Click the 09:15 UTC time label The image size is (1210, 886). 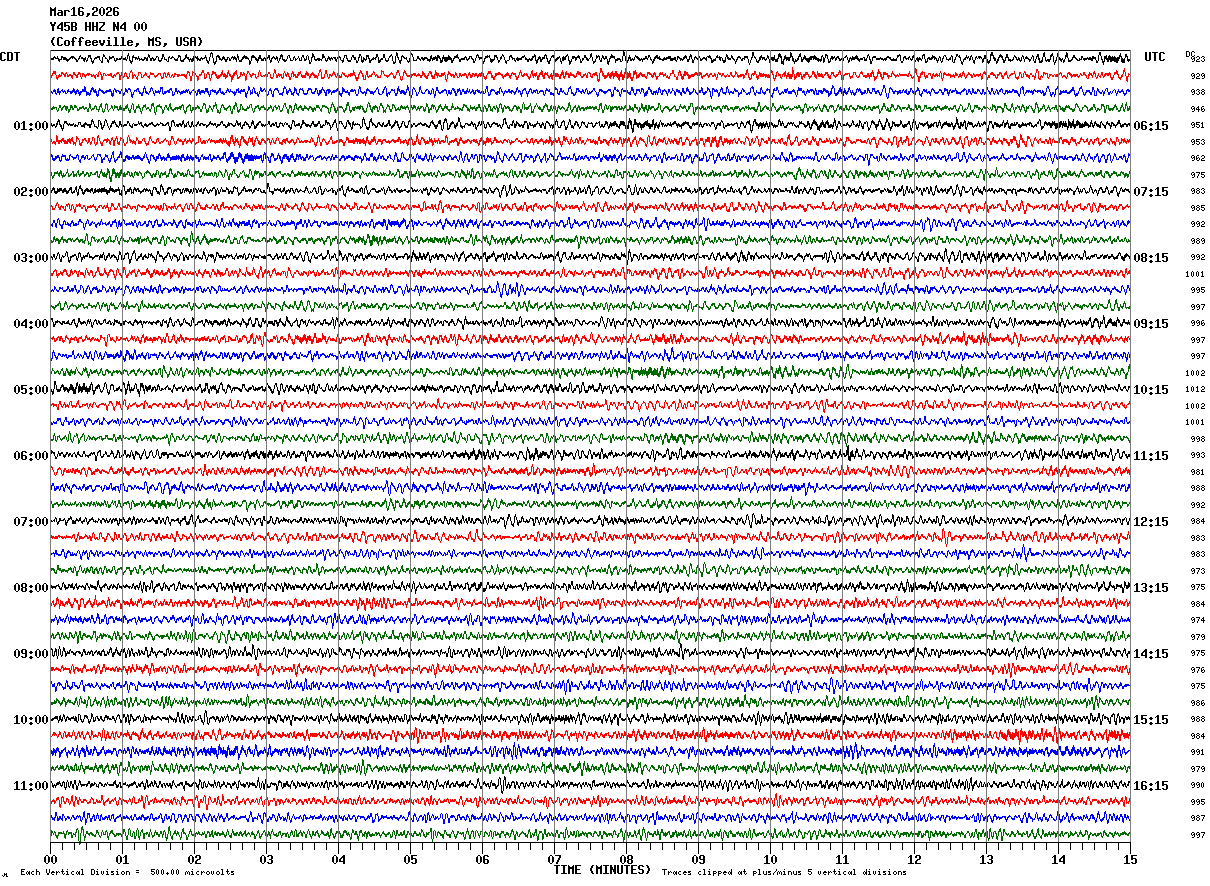click(x=1151, y=324)
